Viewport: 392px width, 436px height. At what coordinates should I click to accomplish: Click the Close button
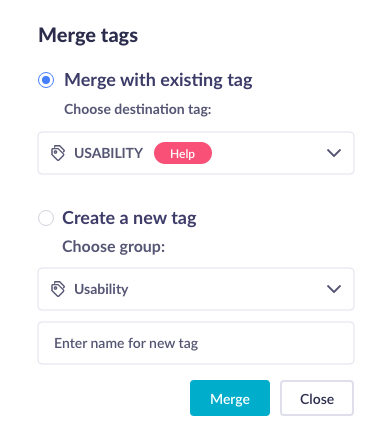click(x=317, y=398)
